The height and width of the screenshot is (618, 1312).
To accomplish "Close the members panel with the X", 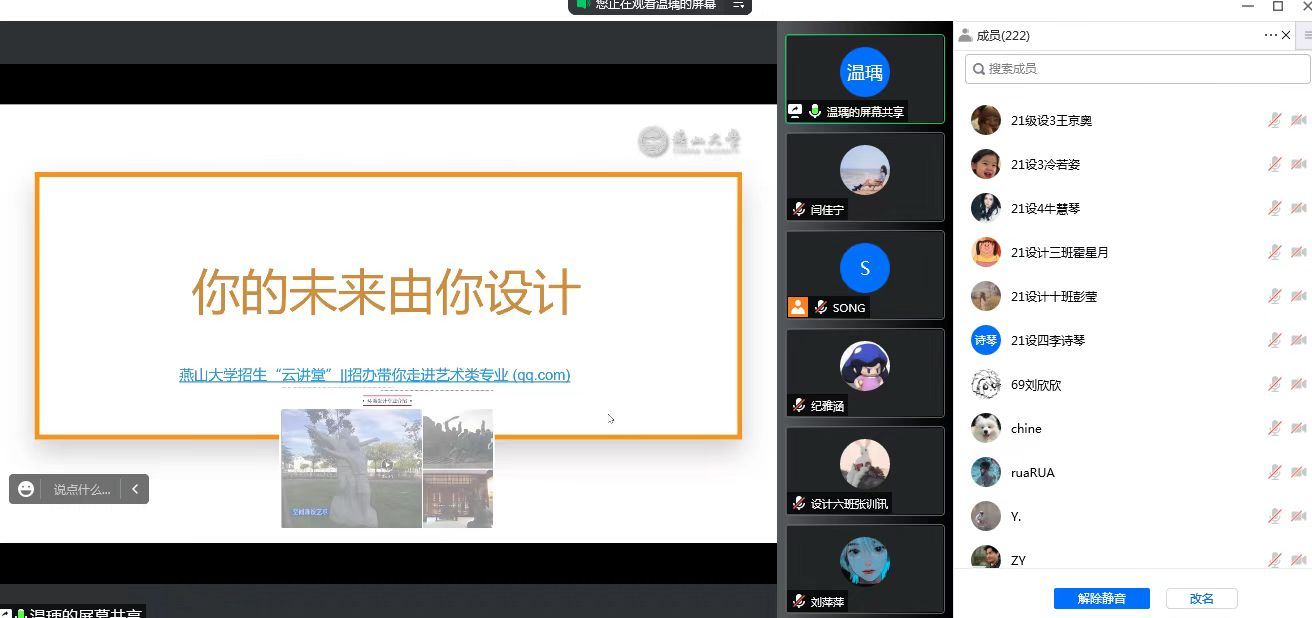I will 1286,35.
